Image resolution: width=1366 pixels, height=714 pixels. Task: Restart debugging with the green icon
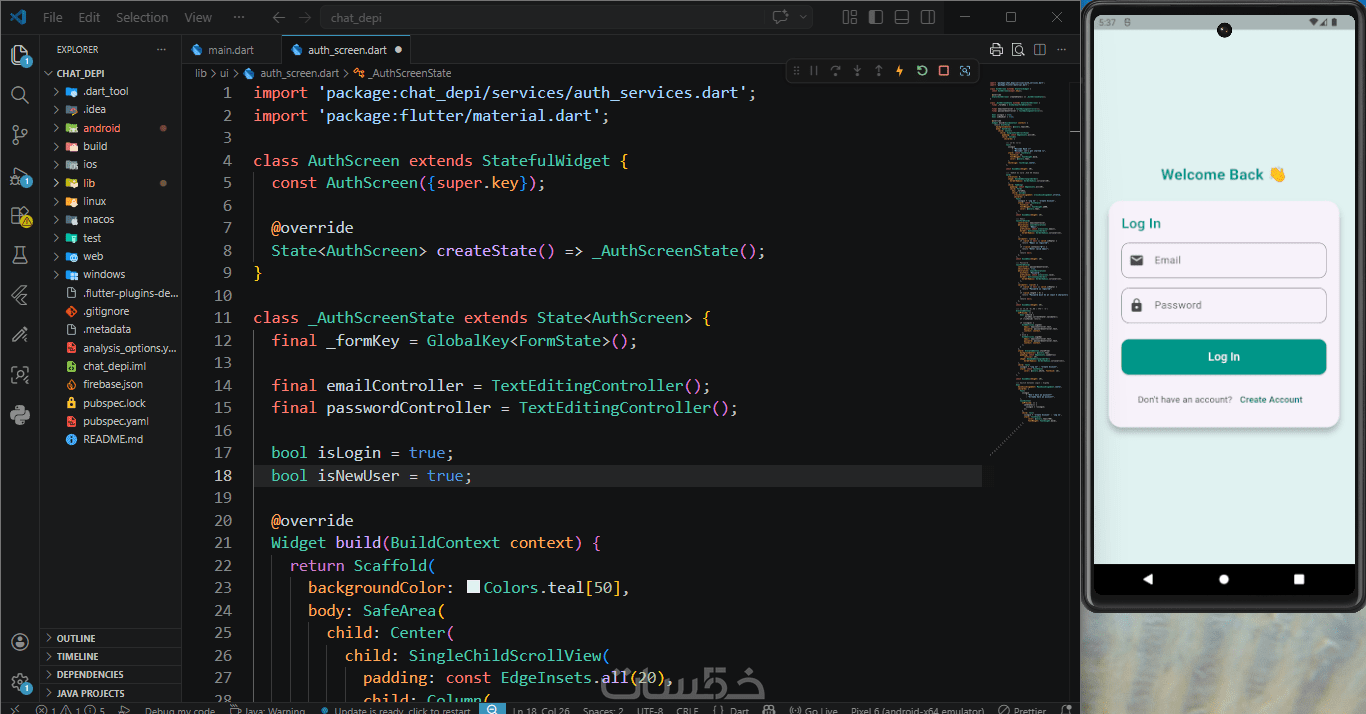coord(922,71)
